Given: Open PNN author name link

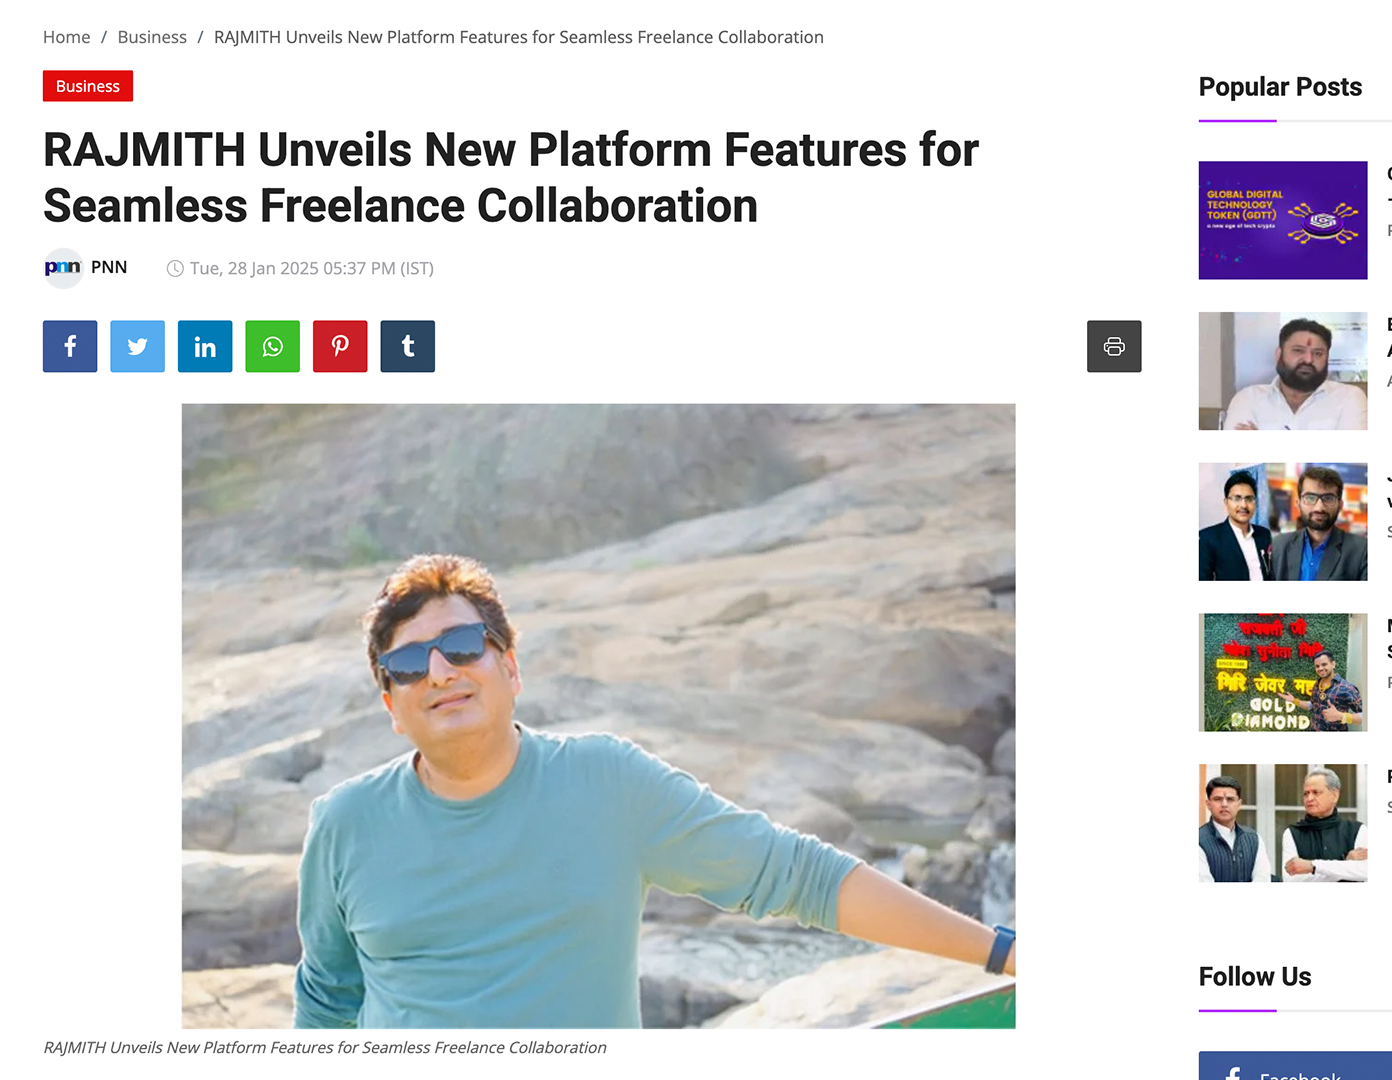Looking at the screenshot, I should [109, 267].
